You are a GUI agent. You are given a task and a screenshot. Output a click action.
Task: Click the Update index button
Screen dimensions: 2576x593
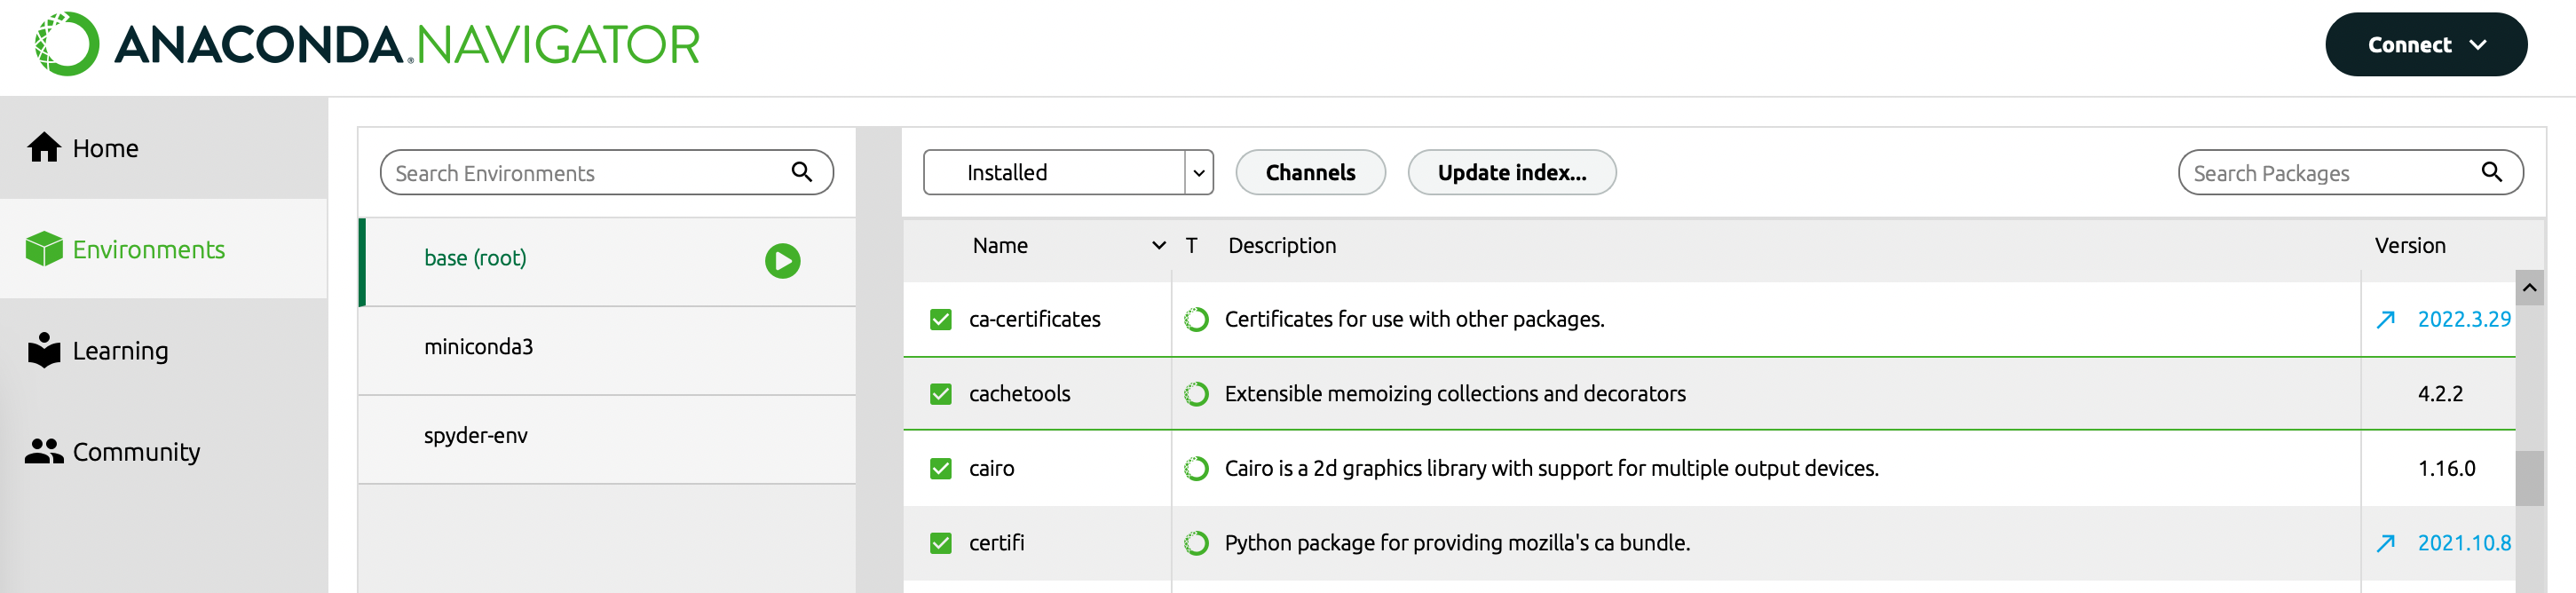(1510, 172)
